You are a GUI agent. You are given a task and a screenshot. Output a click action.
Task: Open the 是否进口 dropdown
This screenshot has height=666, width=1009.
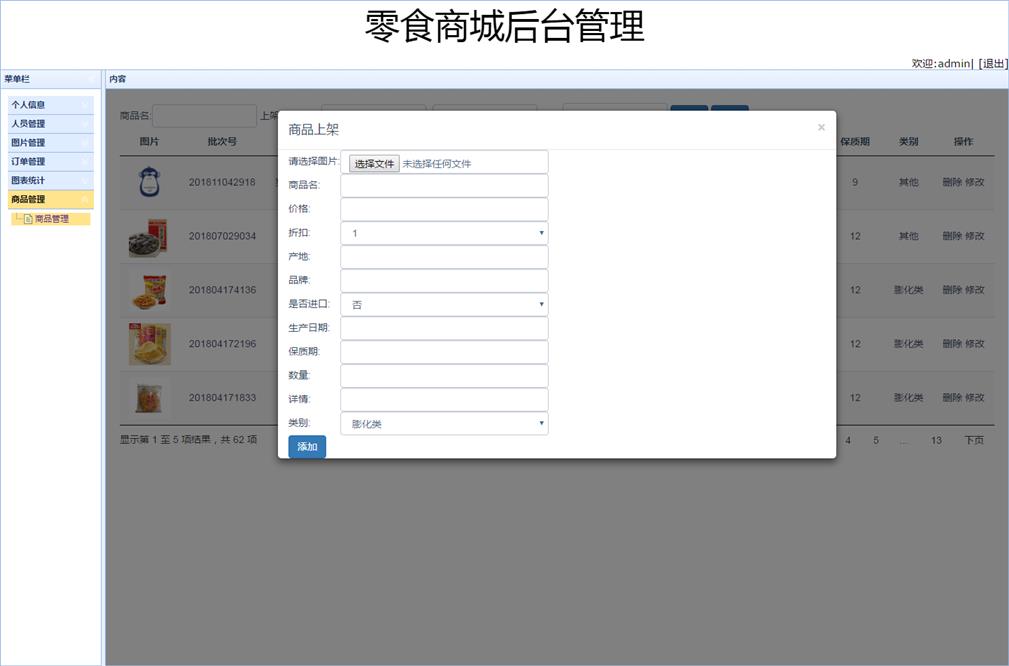coord(444,305)
